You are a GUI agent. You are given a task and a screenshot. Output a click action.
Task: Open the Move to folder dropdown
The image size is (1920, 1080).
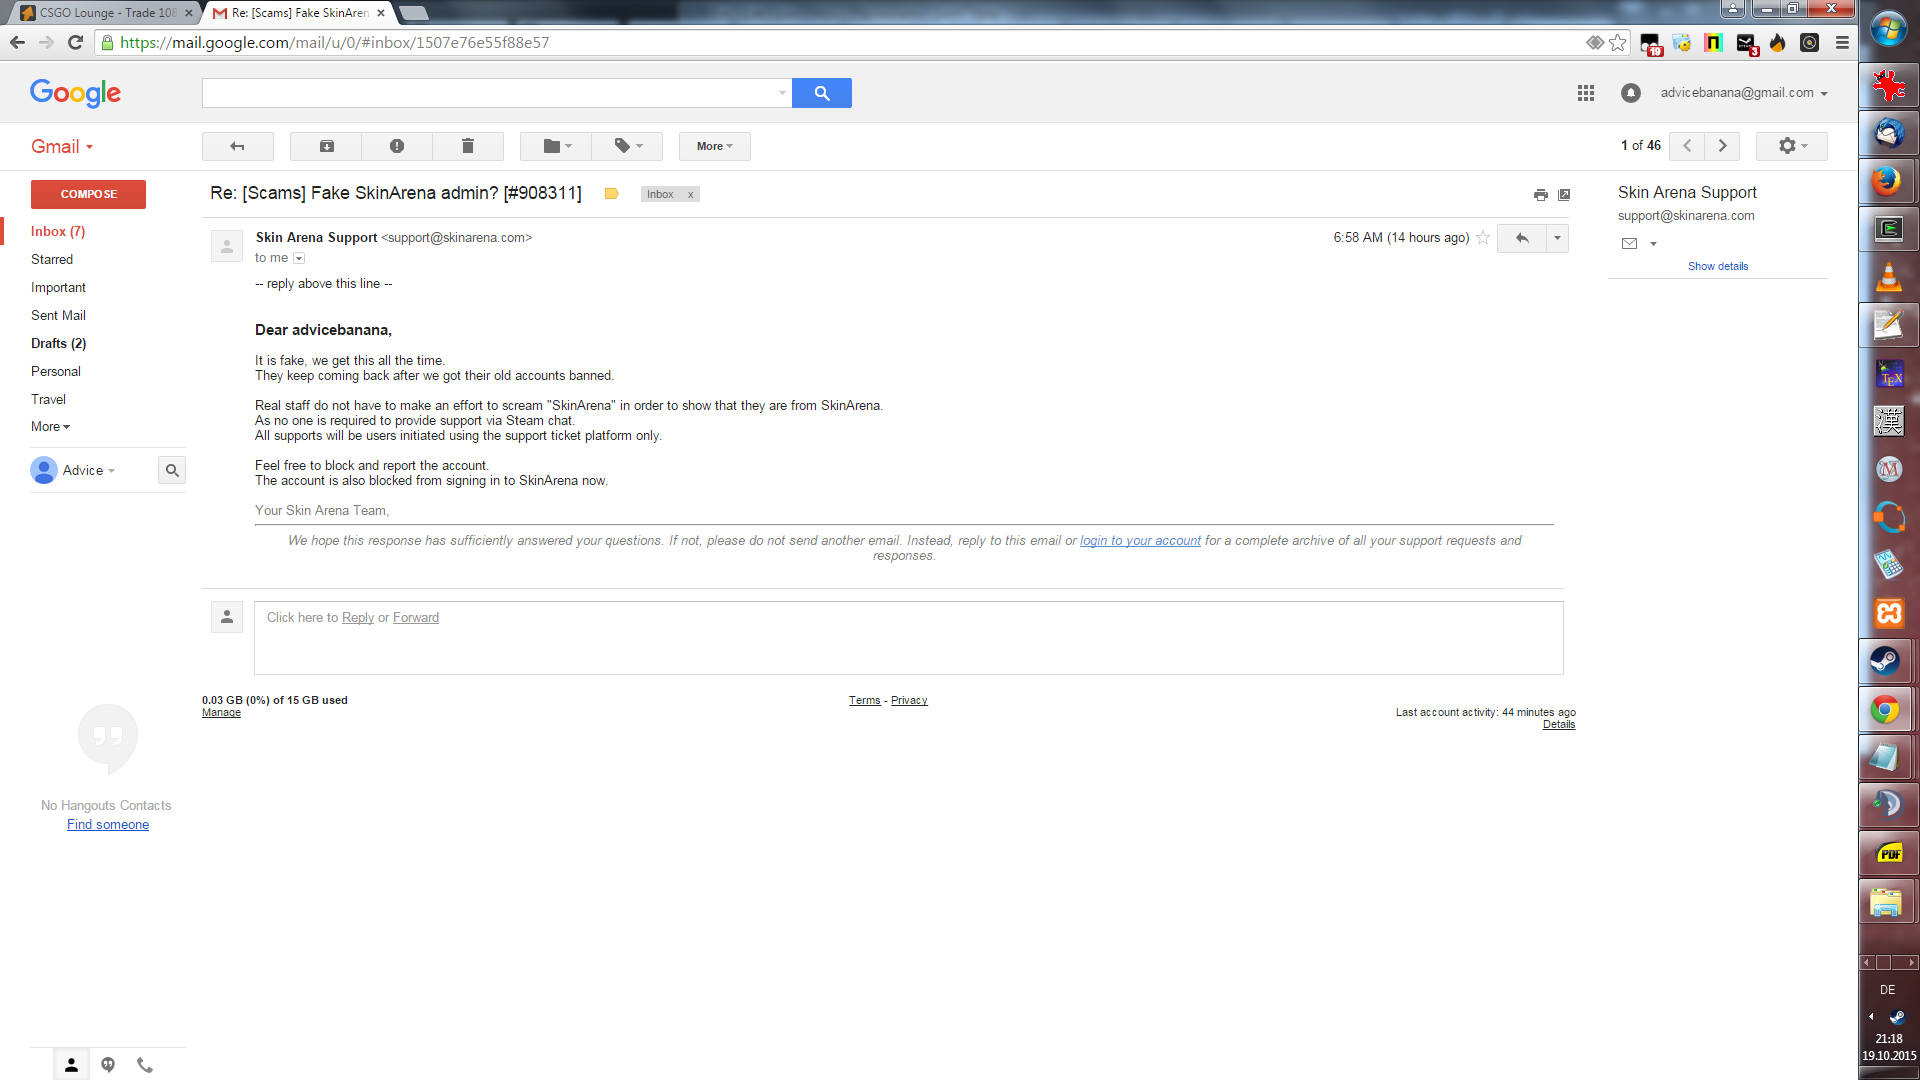click(556, 146)
